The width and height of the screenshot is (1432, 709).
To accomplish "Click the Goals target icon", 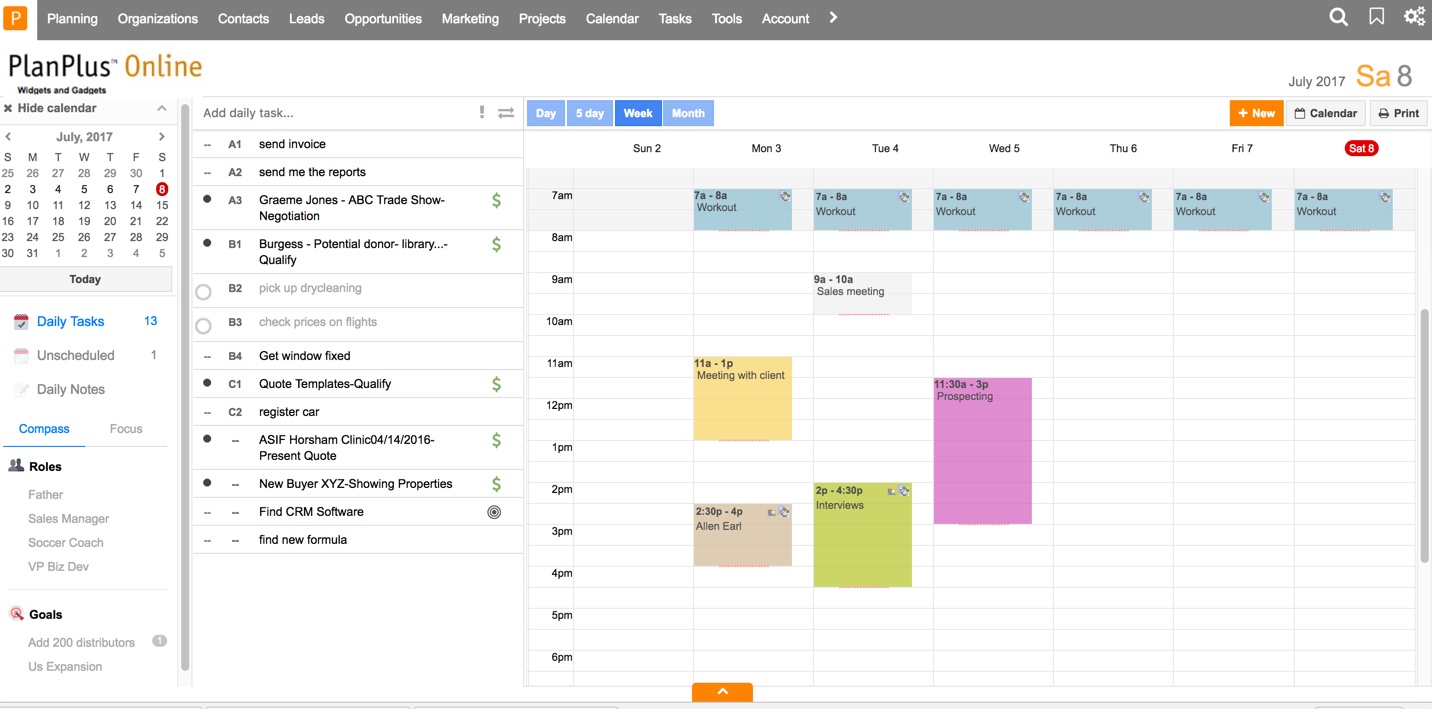I will click(x=16, y=614).
